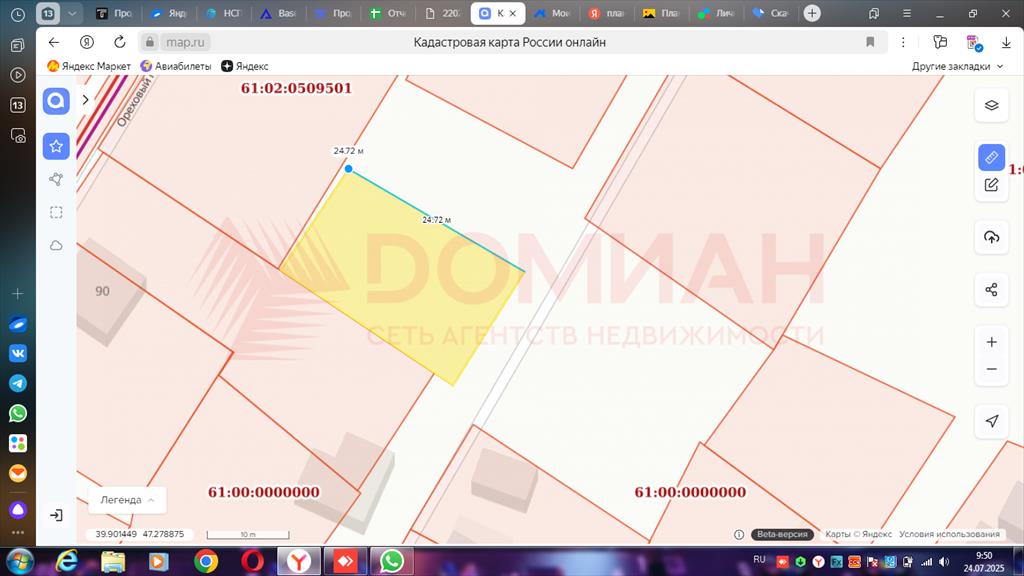Click the system volume speaker icon
This screenshot has width=1024, height=576.
(944, 562)
